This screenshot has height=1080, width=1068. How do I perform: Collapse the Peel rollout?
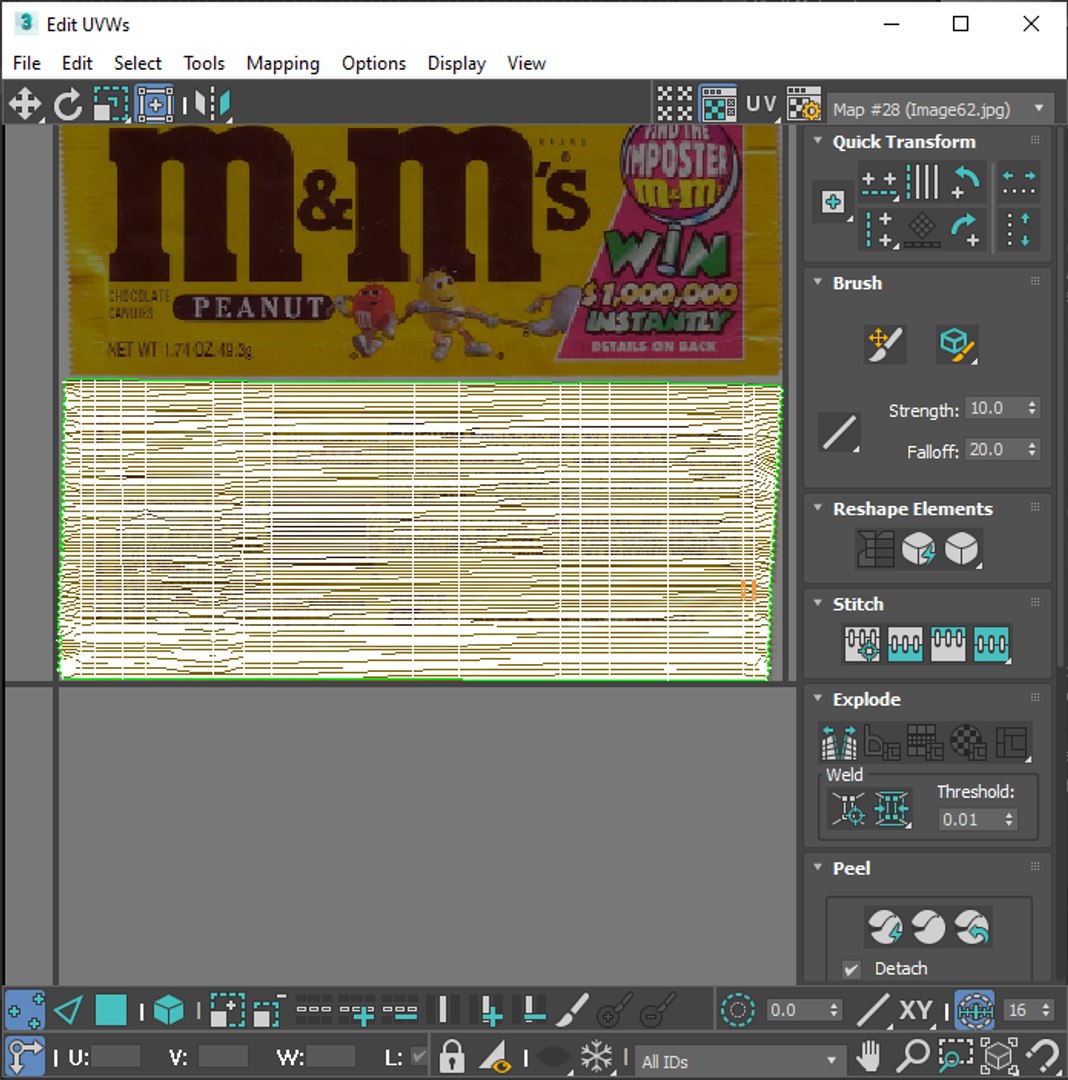pos(818,867)
